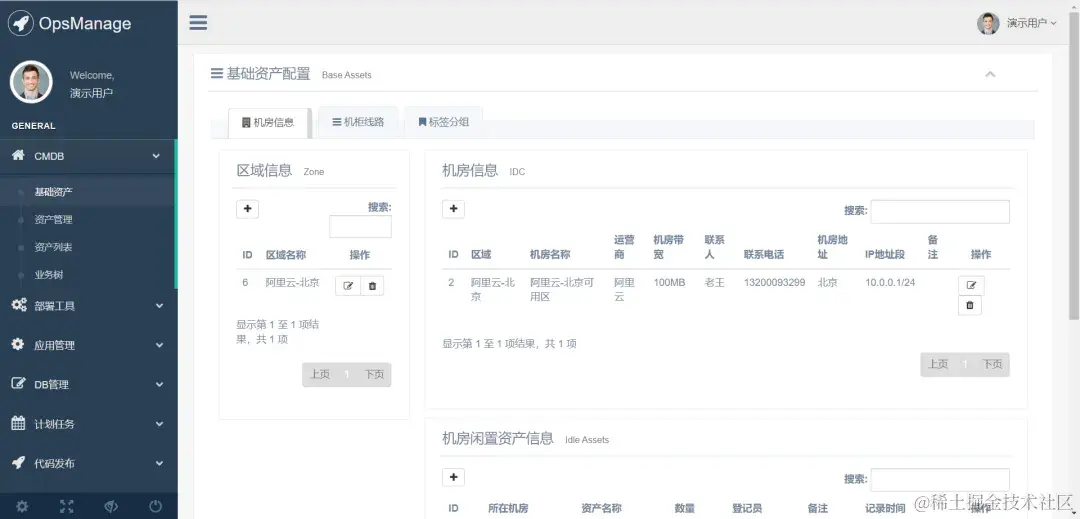1080x519 pixels.
Task: Sort idle assets by 资产名称 column
Action: [601, 509]
